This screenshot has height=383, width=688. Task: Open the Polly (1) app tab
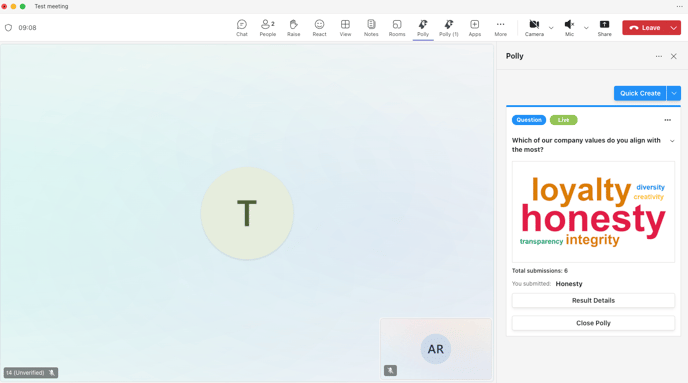[x=448, y=28]
